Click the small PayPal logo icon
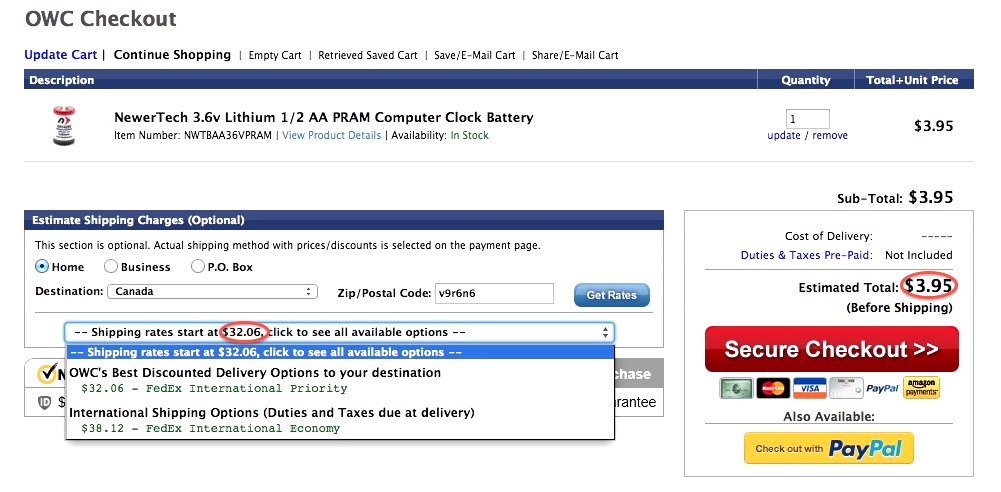 [883, 388]
